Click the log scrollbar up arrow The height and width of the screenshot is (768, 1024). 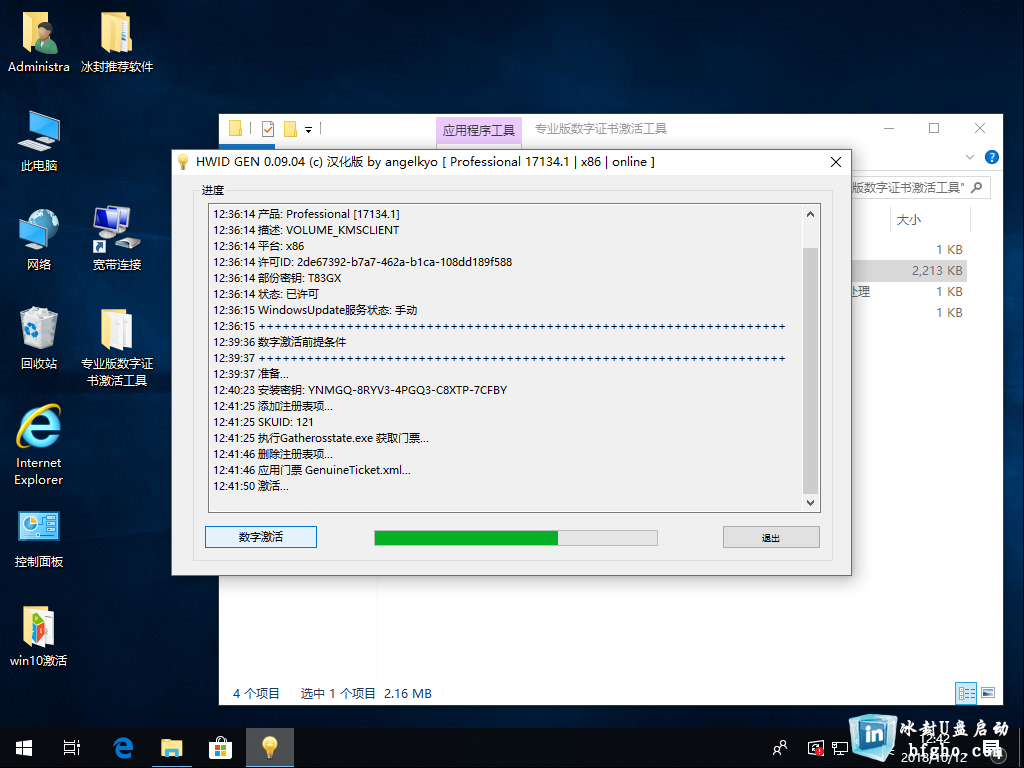point(810,214)
